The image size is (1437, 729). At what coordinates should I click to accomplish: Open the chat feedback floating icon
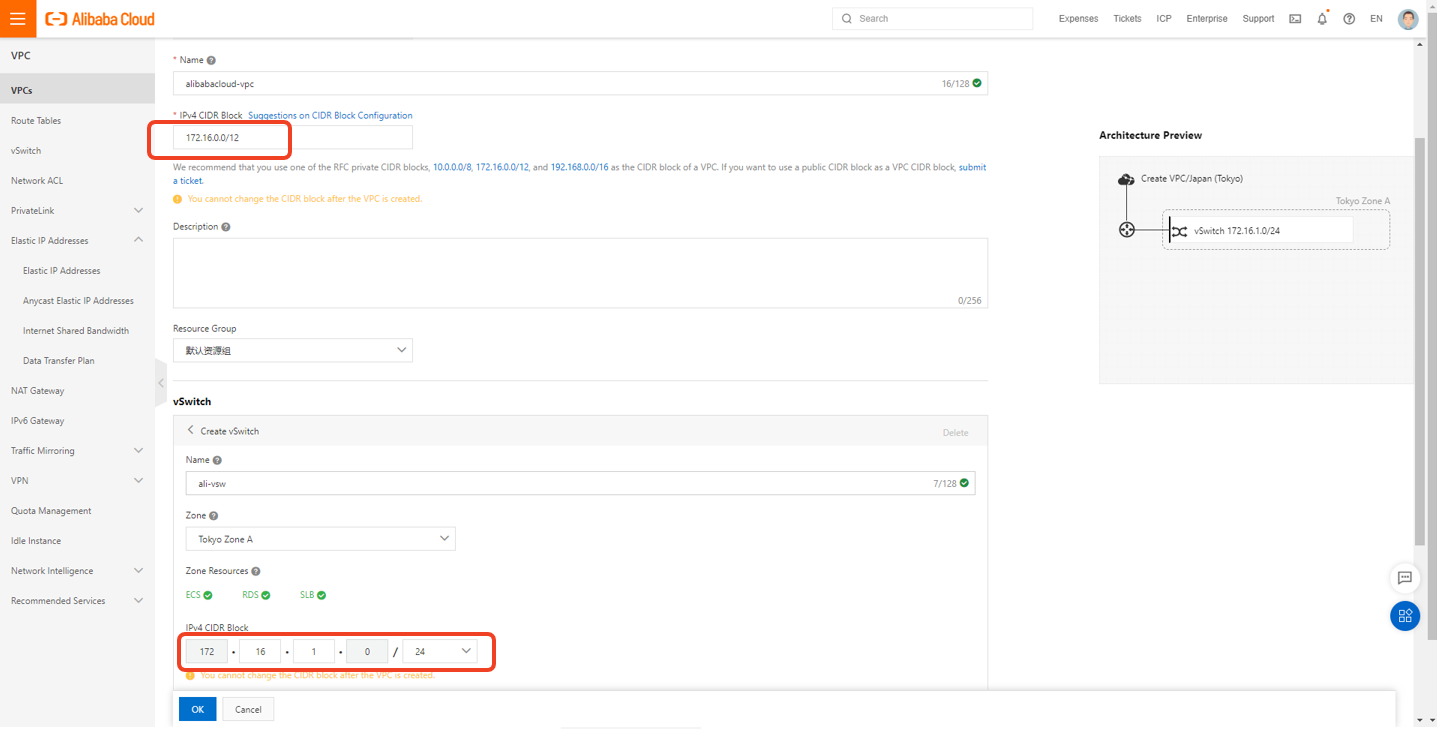(x=1404, y=577)
